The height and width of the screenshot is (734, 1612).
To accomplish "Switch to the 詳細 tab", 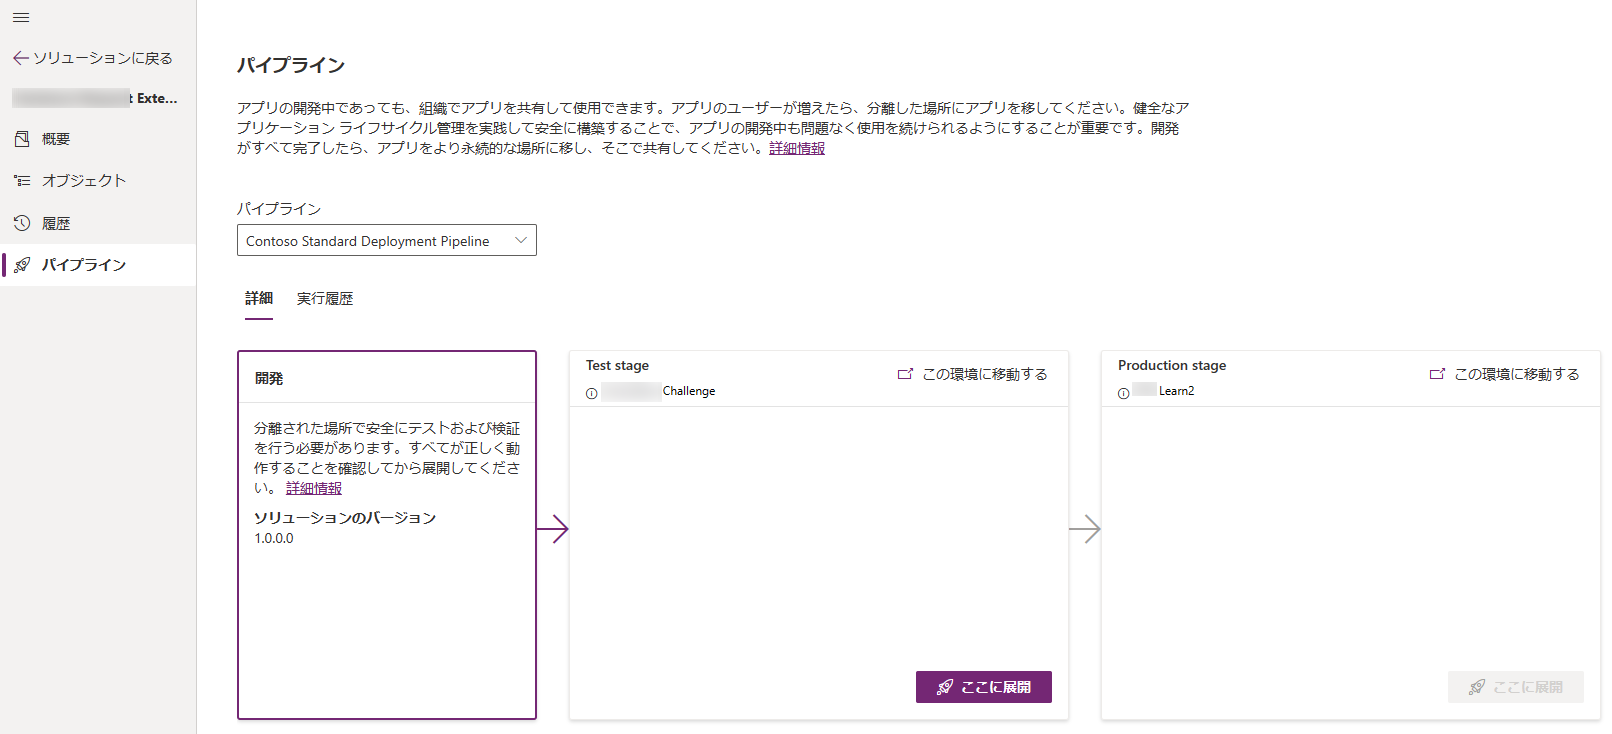I will 259,298.
